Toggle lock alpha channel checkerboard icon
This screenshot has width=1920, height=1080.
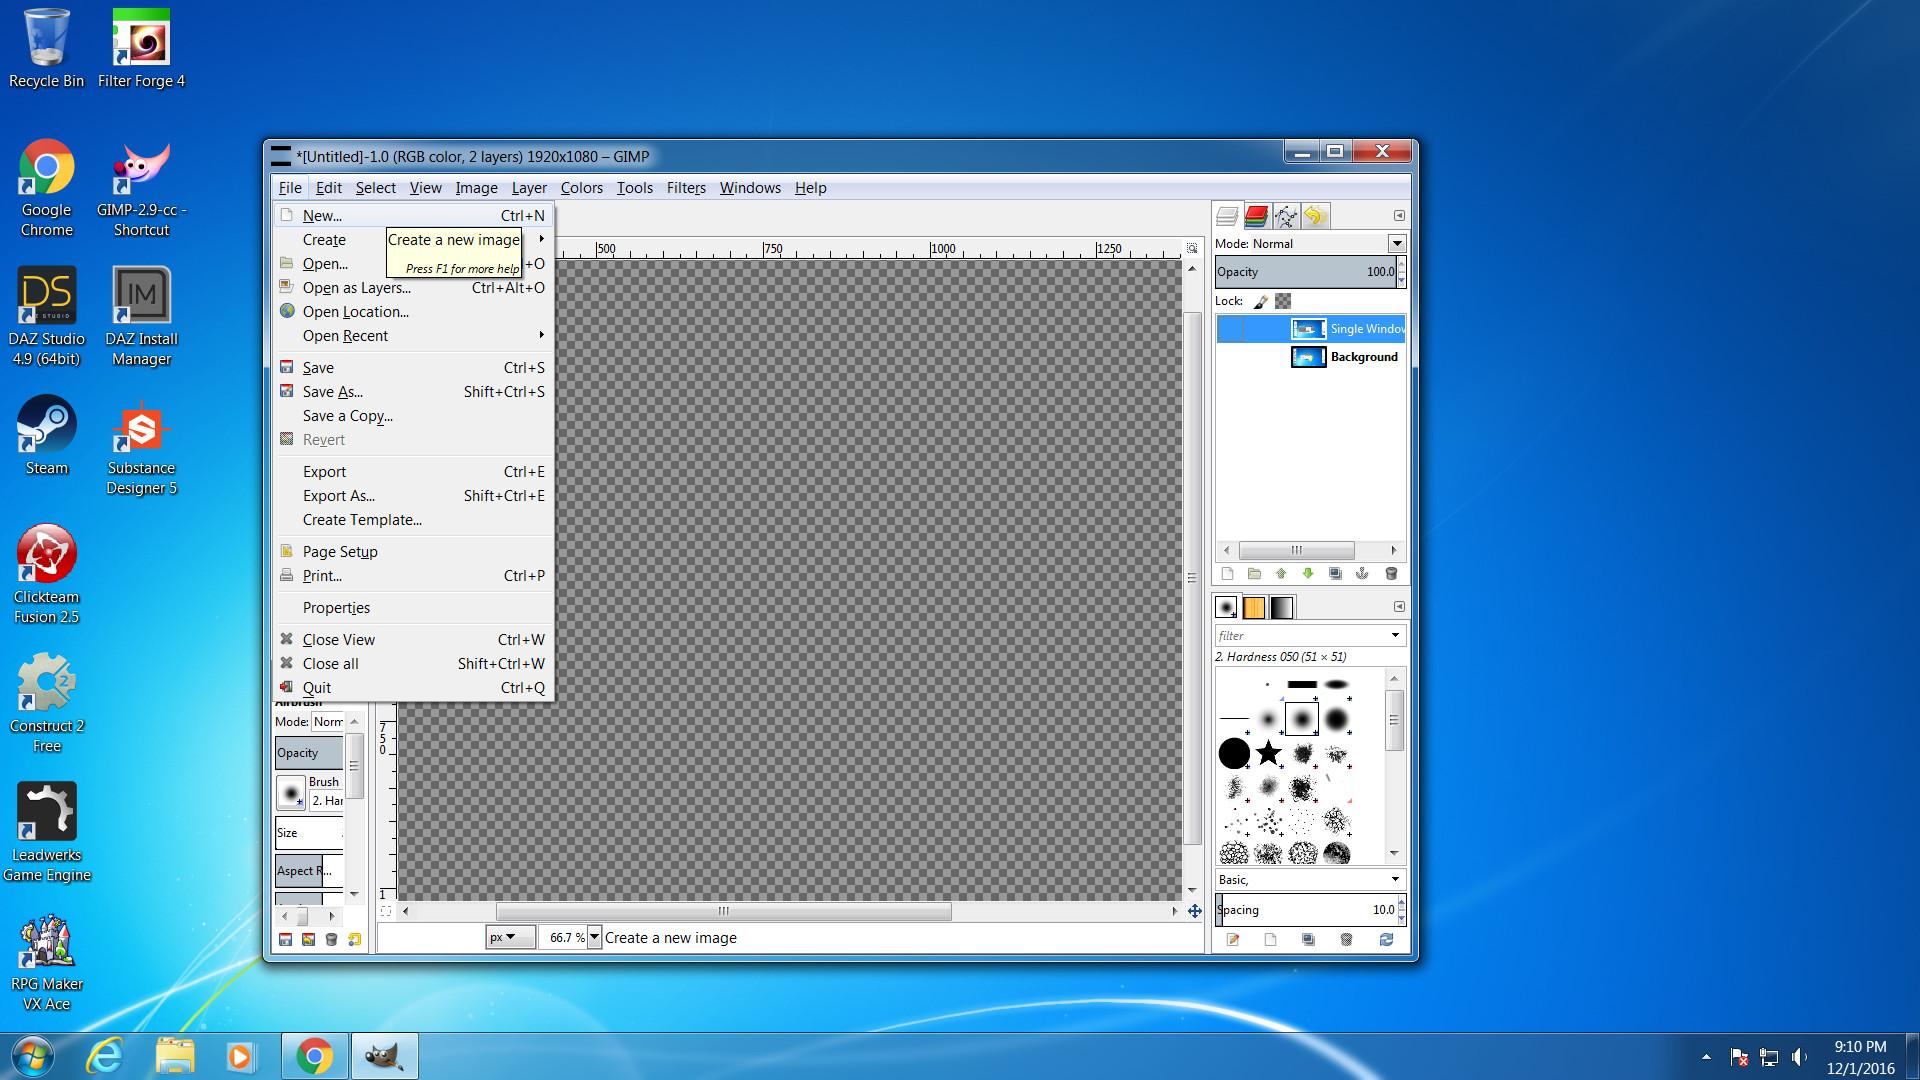click(1283, 301)
